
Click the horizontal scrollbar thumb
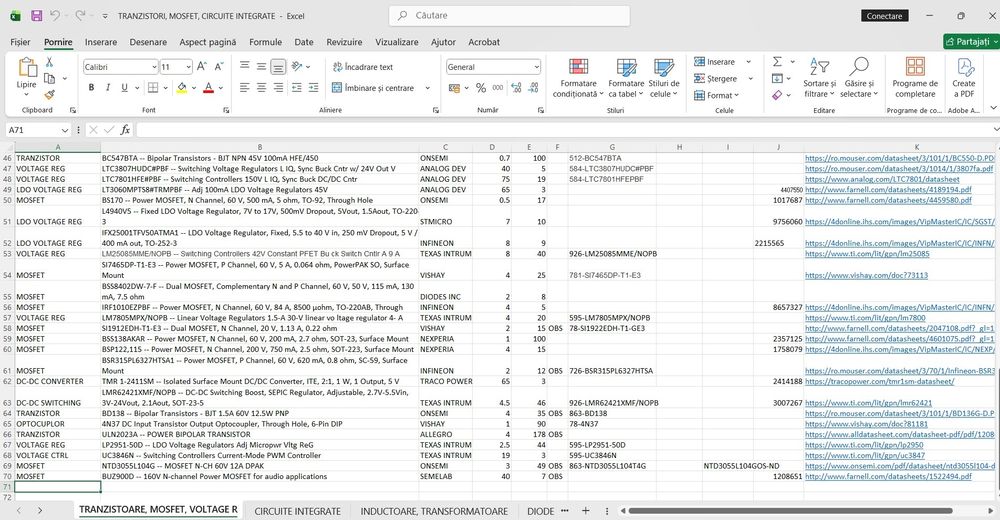[x=791, y=510]
